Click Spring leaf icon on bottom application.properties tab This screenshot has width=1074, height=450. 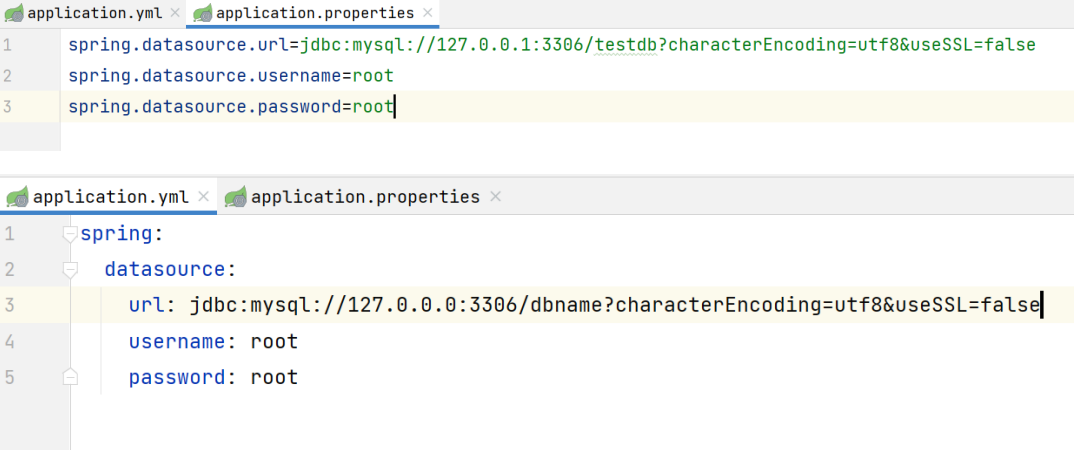pos(236,197)
